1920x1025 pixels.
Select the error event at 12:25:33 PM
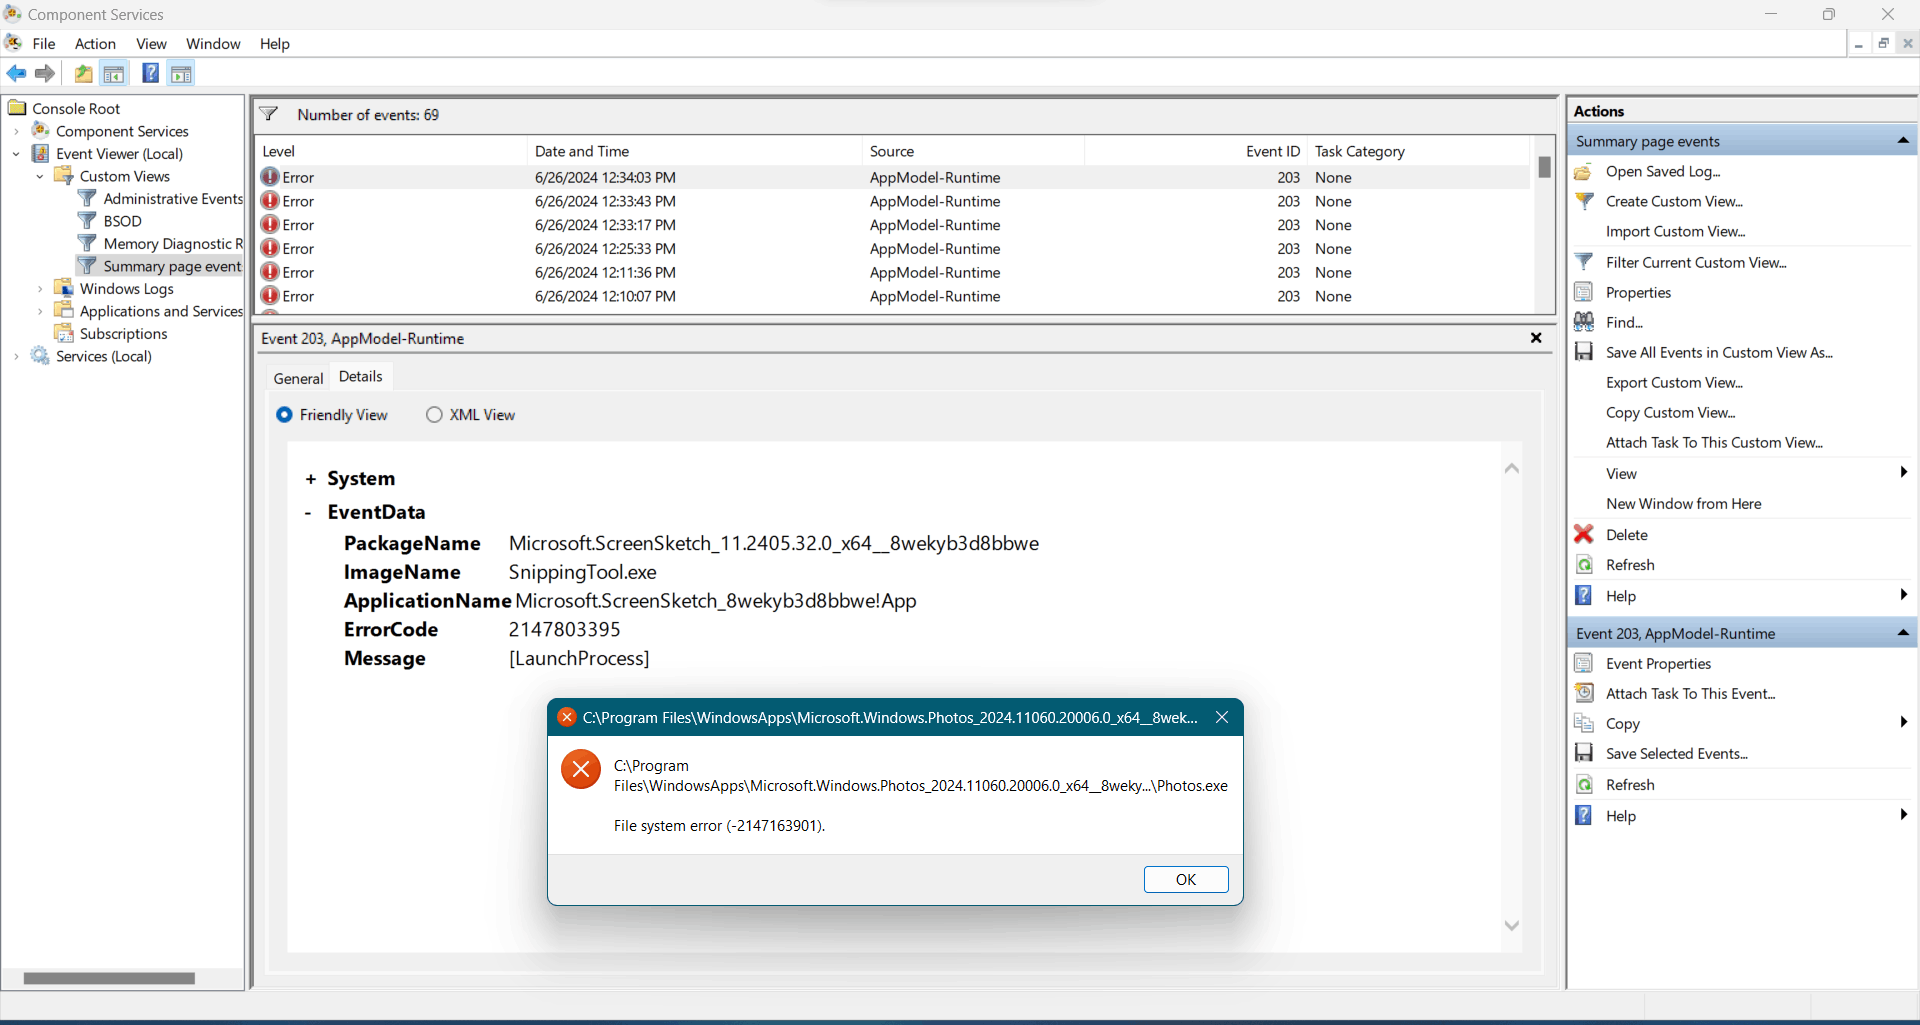click(x=894, y=249)
